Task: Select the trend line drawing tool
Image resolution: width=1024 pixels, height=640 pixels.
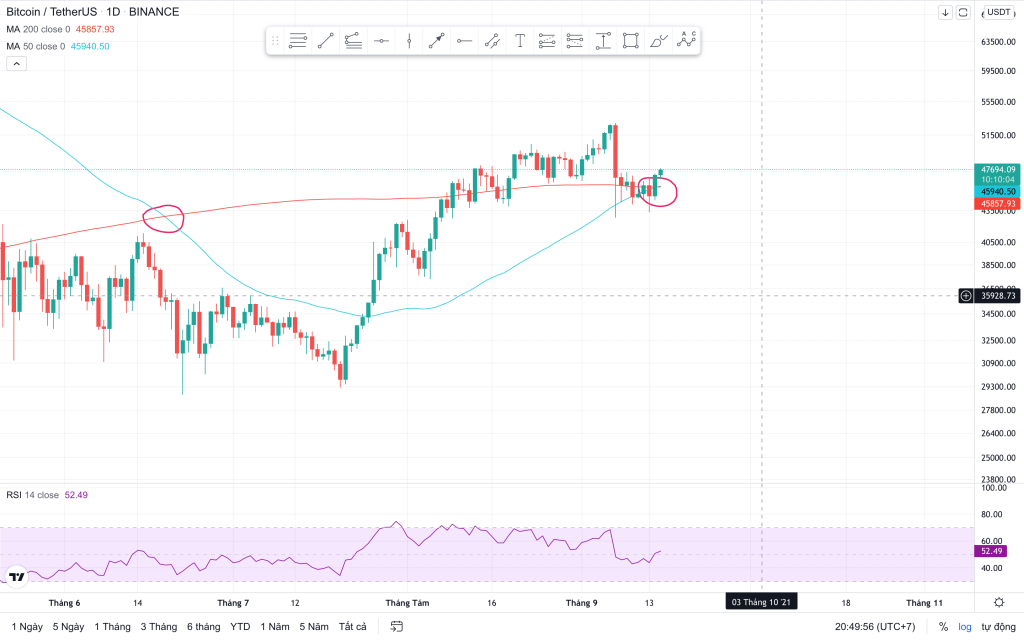Action: click(x=326, y=41)
